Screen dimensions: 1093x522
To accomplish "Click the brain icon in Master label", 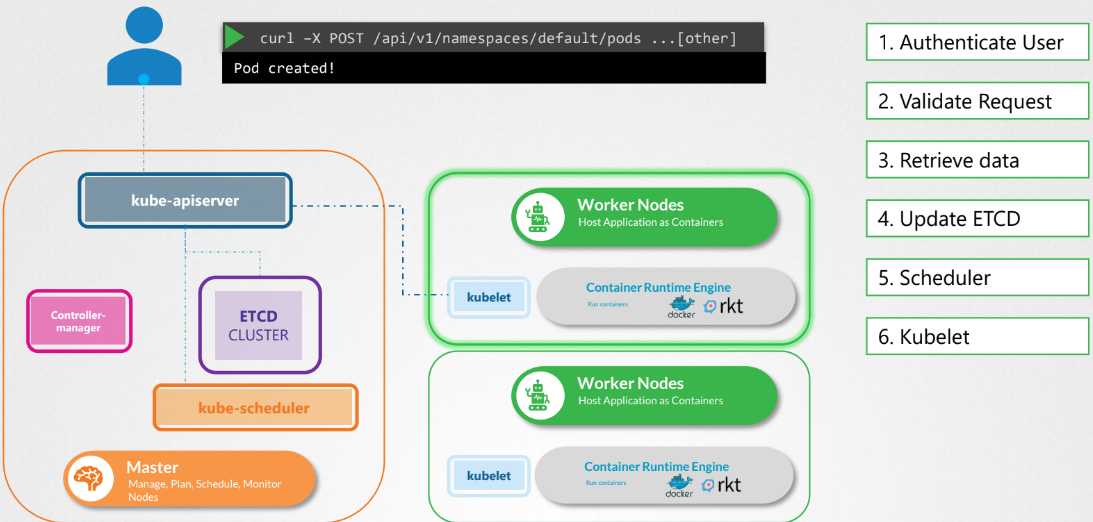I will click(x=92, y=476).
